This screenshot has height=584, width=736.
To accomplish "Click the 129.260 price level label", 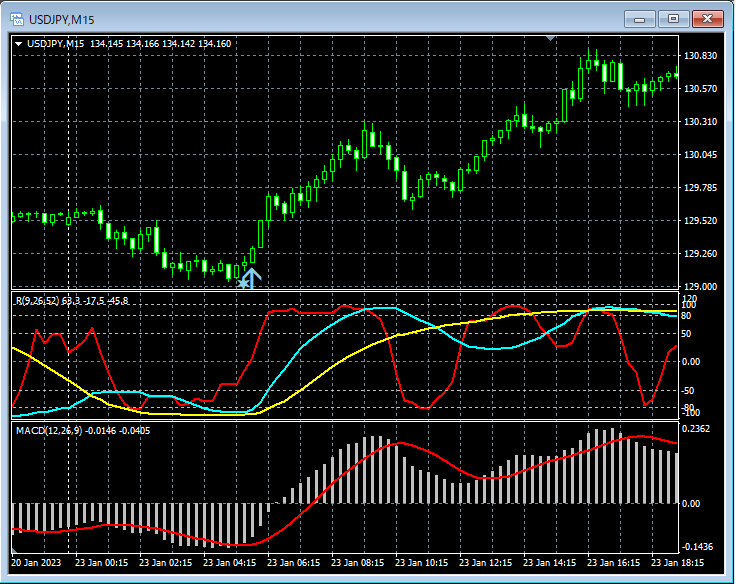I will 700,254.
